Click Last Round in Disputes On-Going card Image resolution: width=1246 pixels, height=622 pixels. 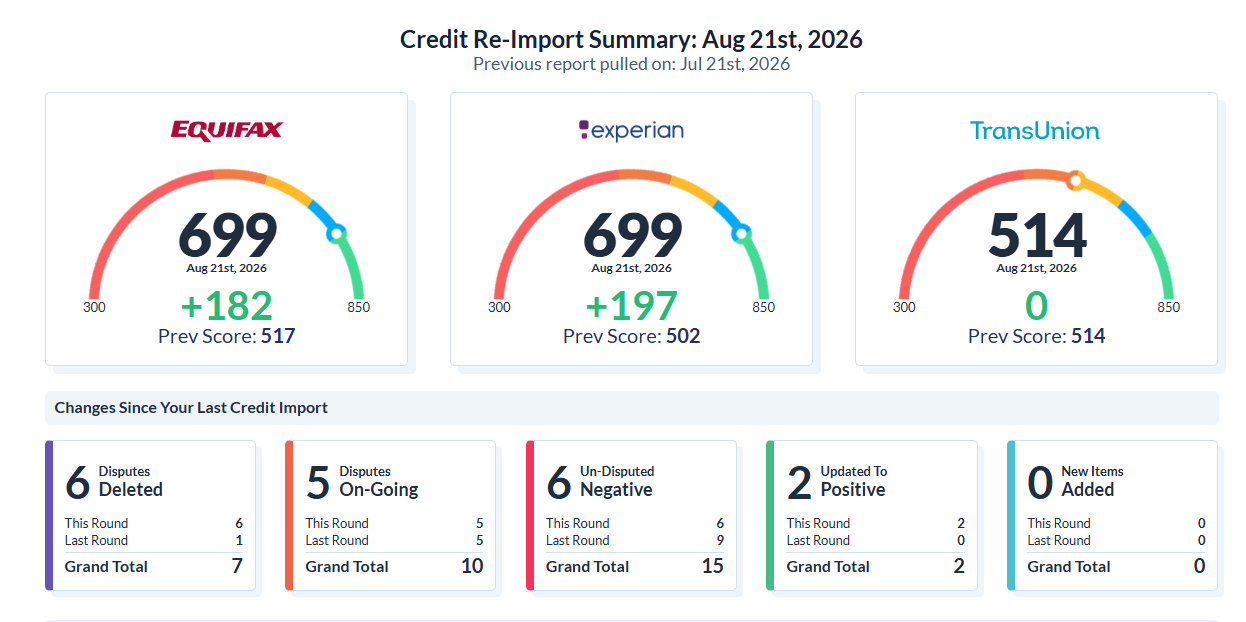[337, 540]
